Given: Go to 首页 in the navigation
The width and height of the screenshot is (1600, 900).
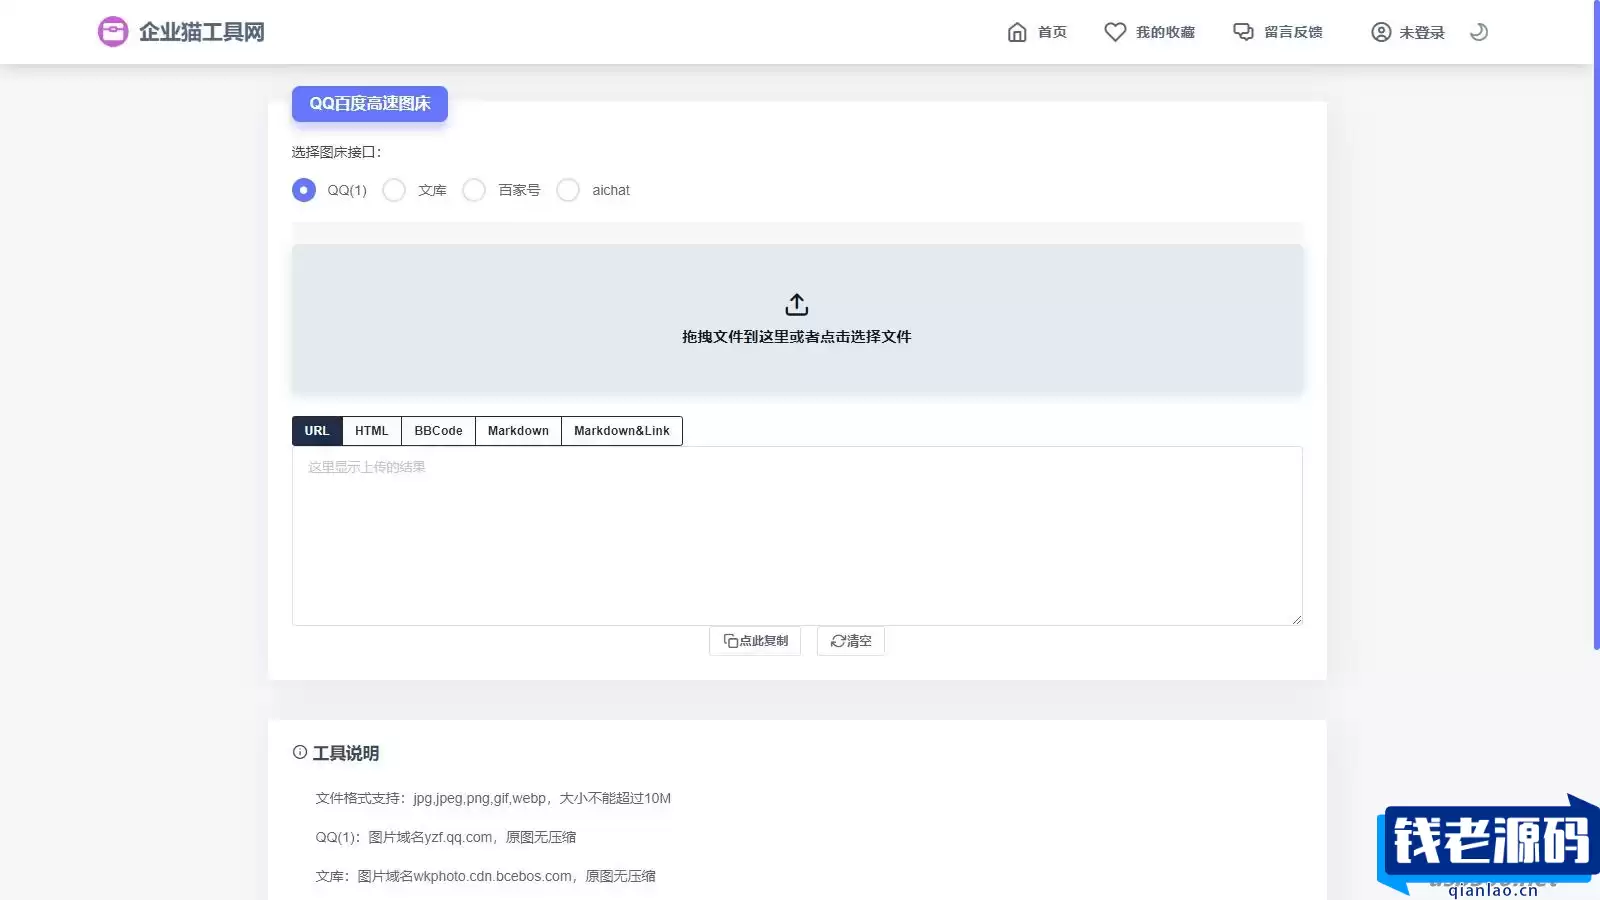Looking at the screenshot, I should coord(1052,32).
